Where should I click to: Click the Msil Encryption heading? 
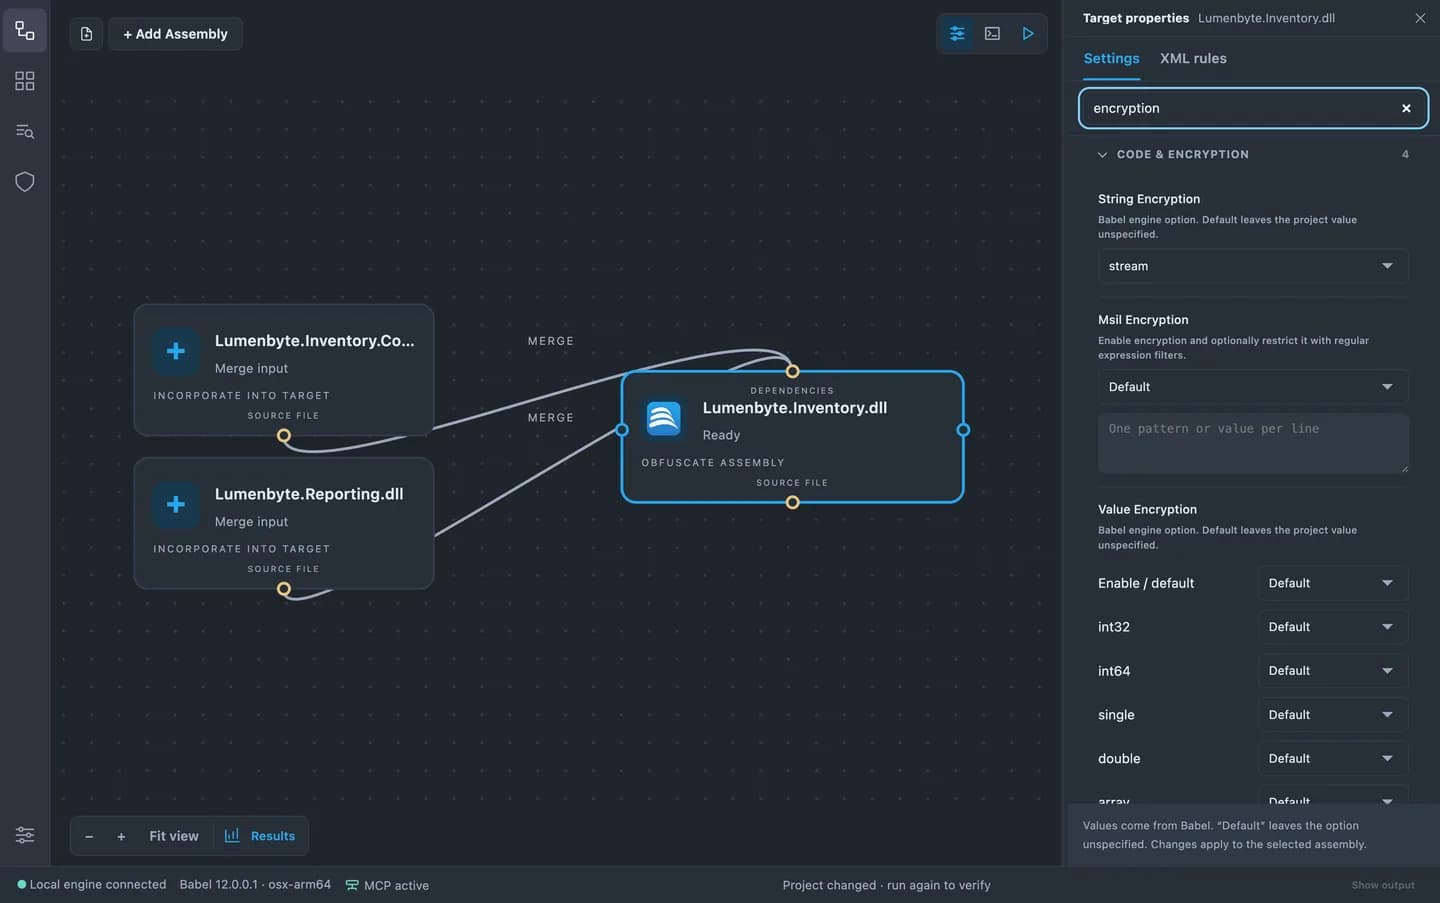(x=1143, y=320)
